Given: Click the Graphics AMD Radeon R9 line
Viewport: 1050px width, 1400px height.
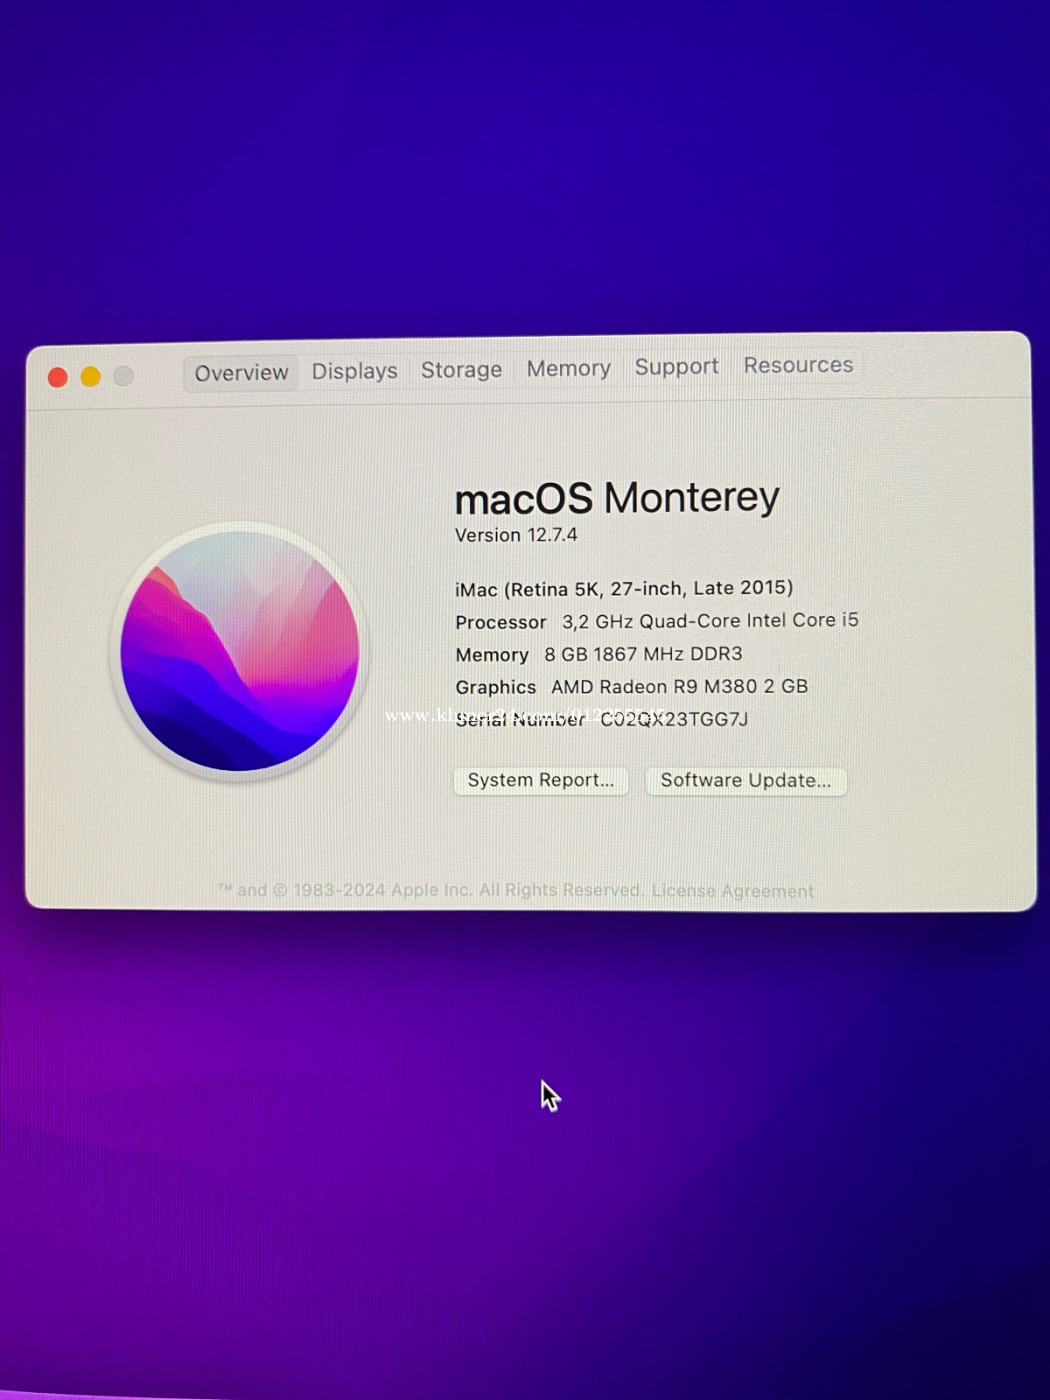Looking at the screenshot, I should [632, 687].
